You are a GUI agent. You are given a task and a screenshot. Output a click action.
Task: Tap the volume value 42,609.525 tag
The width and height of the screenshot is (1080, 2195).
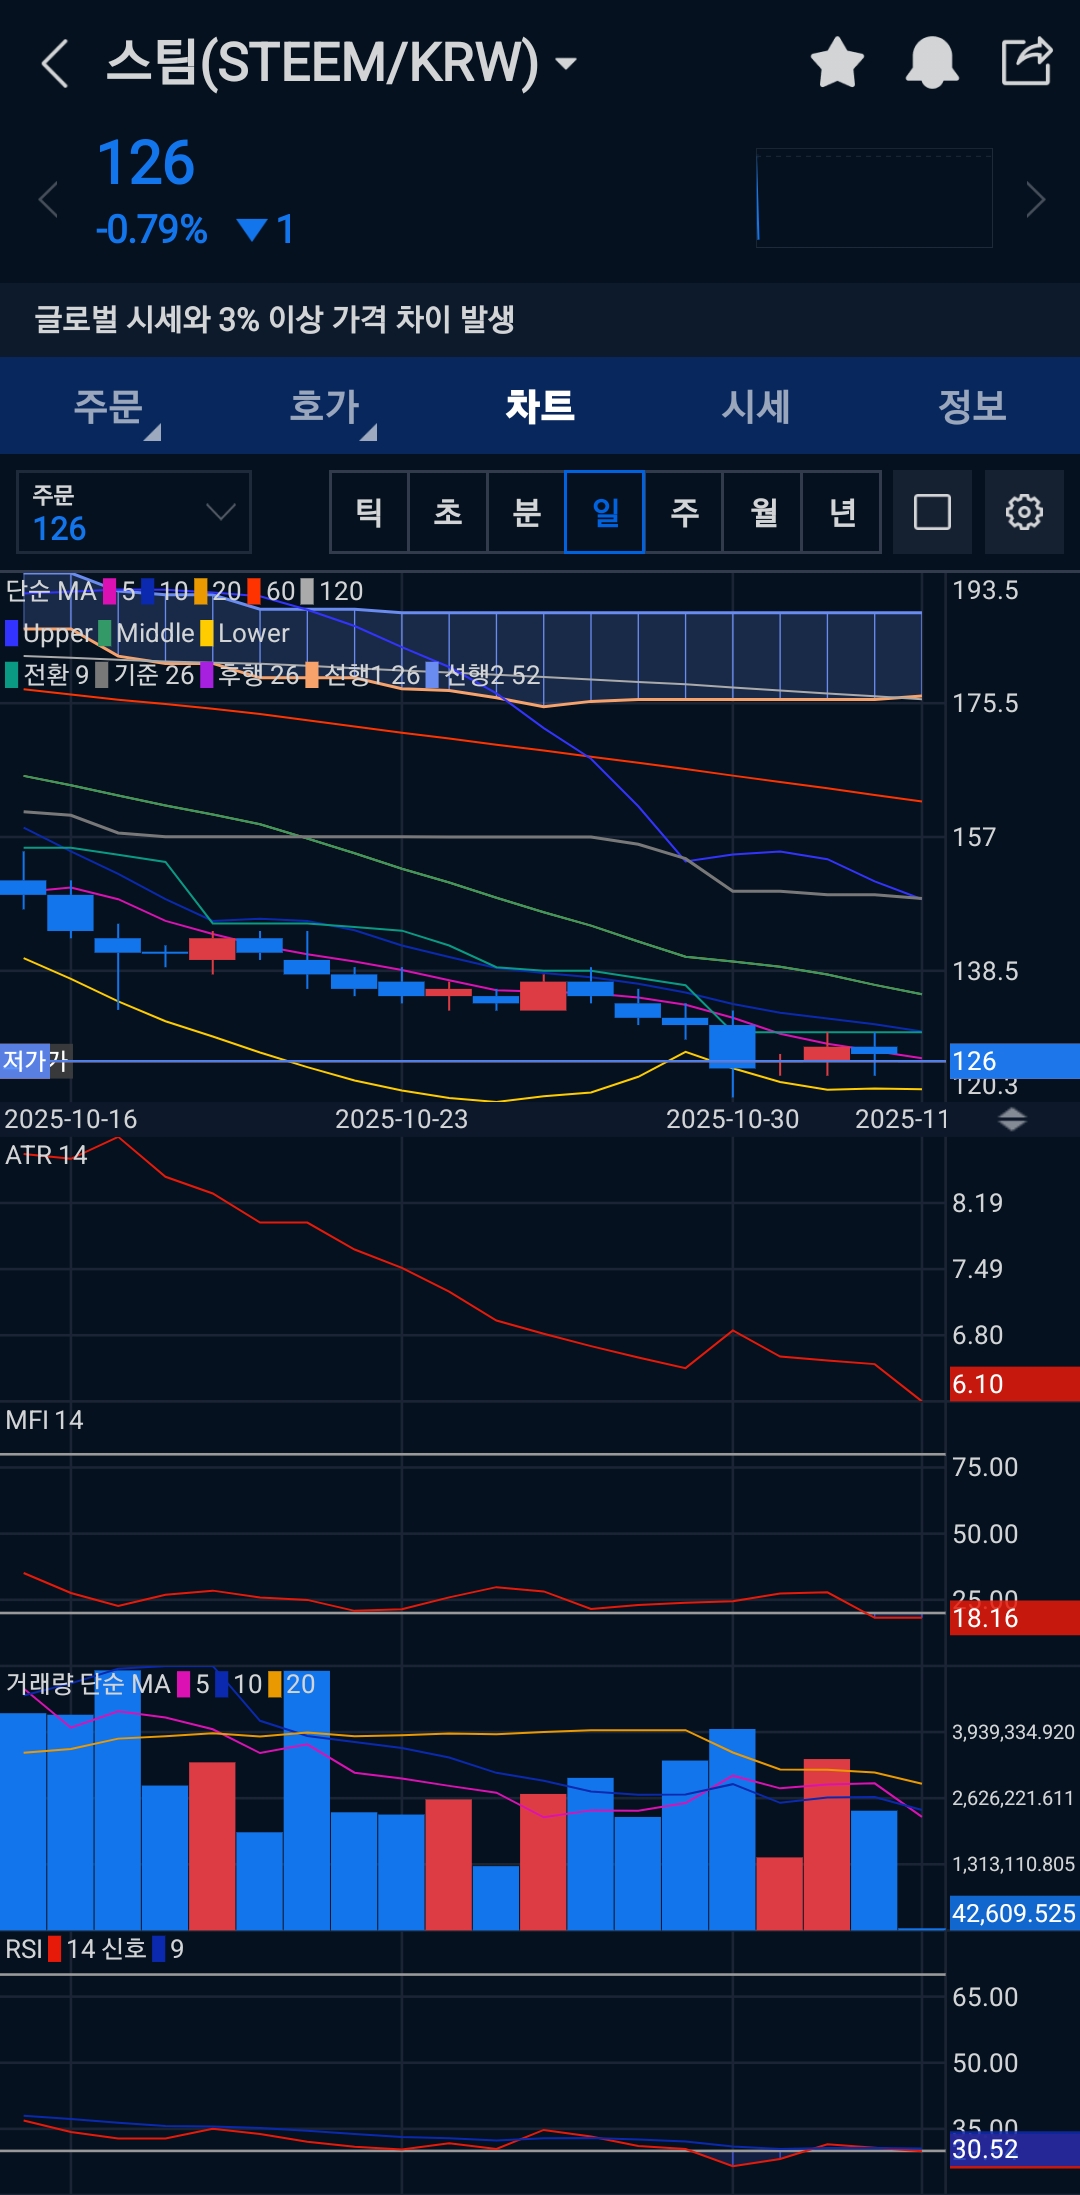pos(1014,1913)
